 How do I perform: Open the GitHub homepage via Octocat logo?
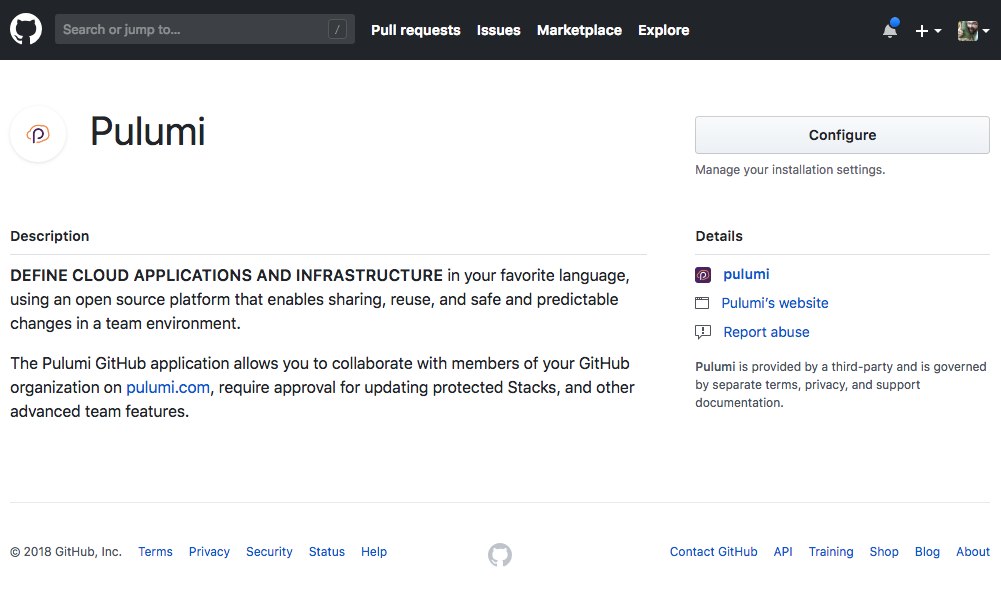point(26,29)
